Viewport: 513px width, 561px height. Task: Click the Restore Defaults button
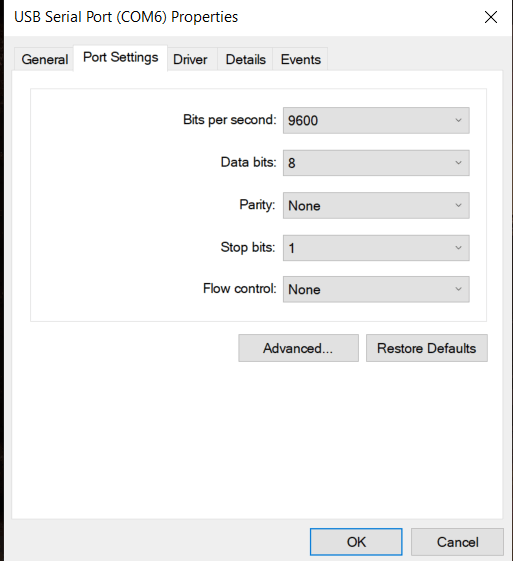coord(426,348)
